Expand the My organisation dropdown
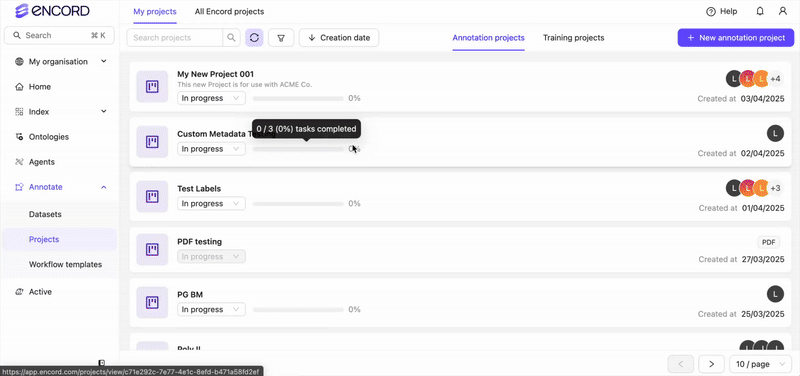The width and height of the screenshot is (800, 376). click(x=104, y=61)
